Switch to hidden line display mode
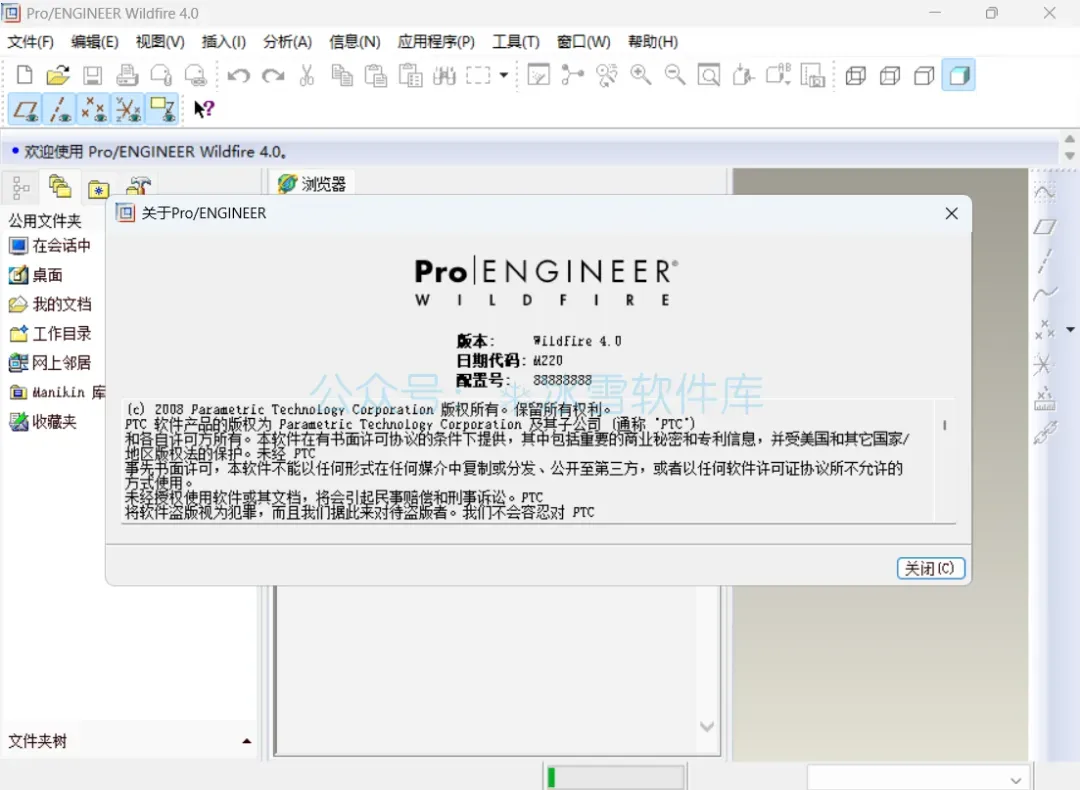1080x790 pixels. click(890, 76)
